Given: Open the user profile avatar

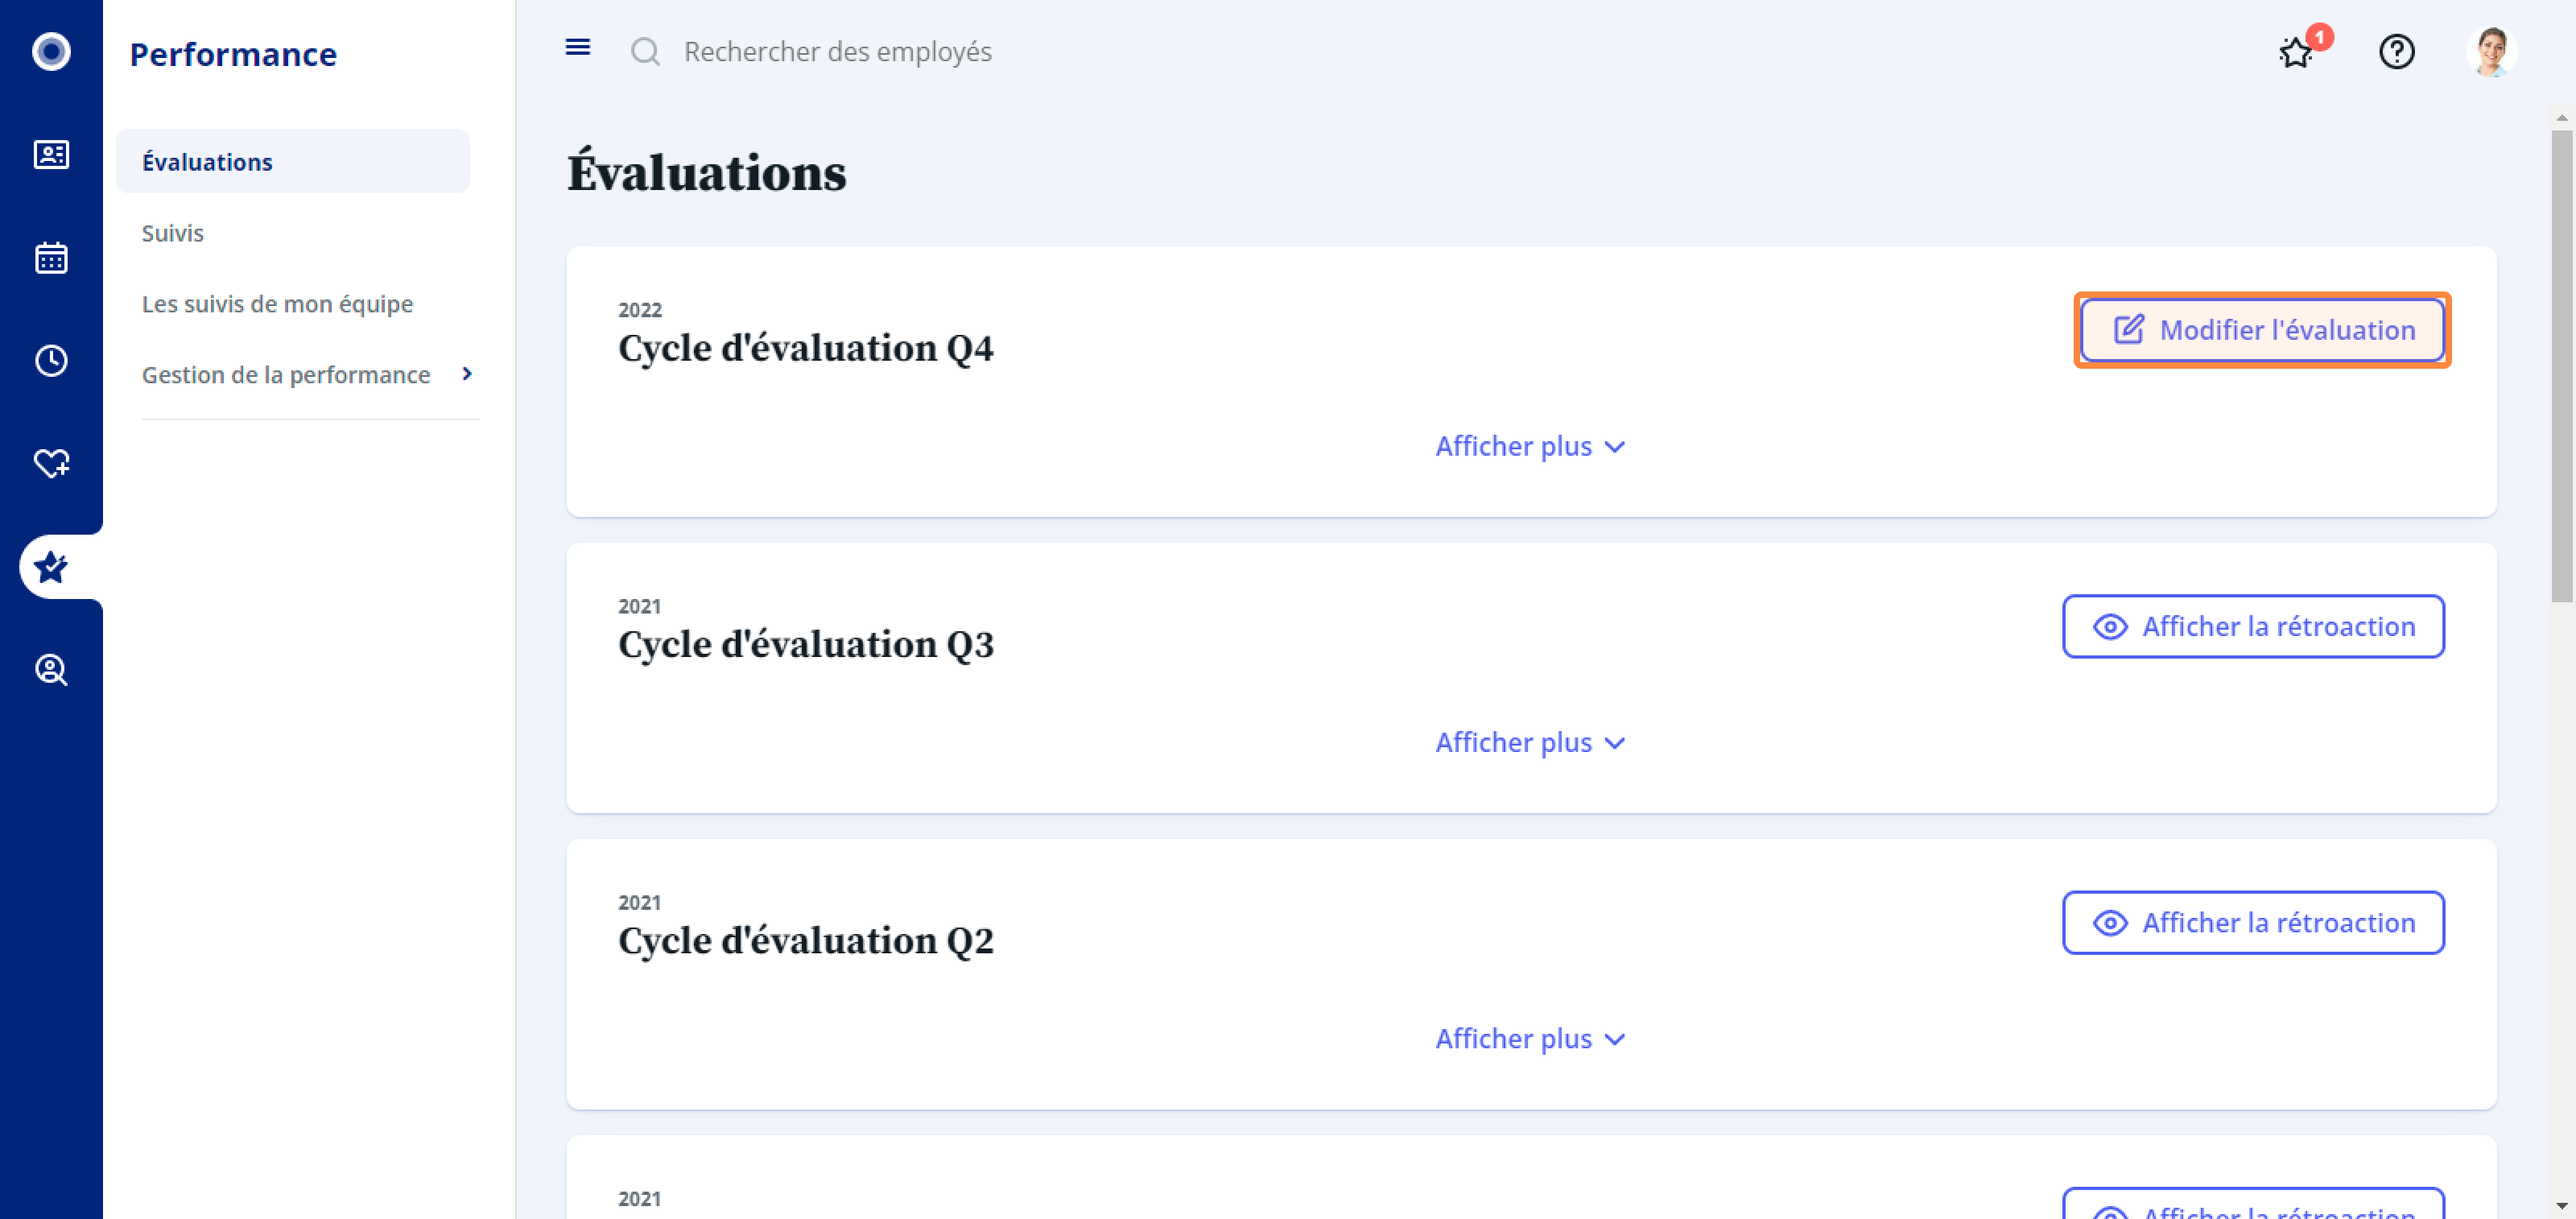Looking at the screenshot, I should point(2491,52).
